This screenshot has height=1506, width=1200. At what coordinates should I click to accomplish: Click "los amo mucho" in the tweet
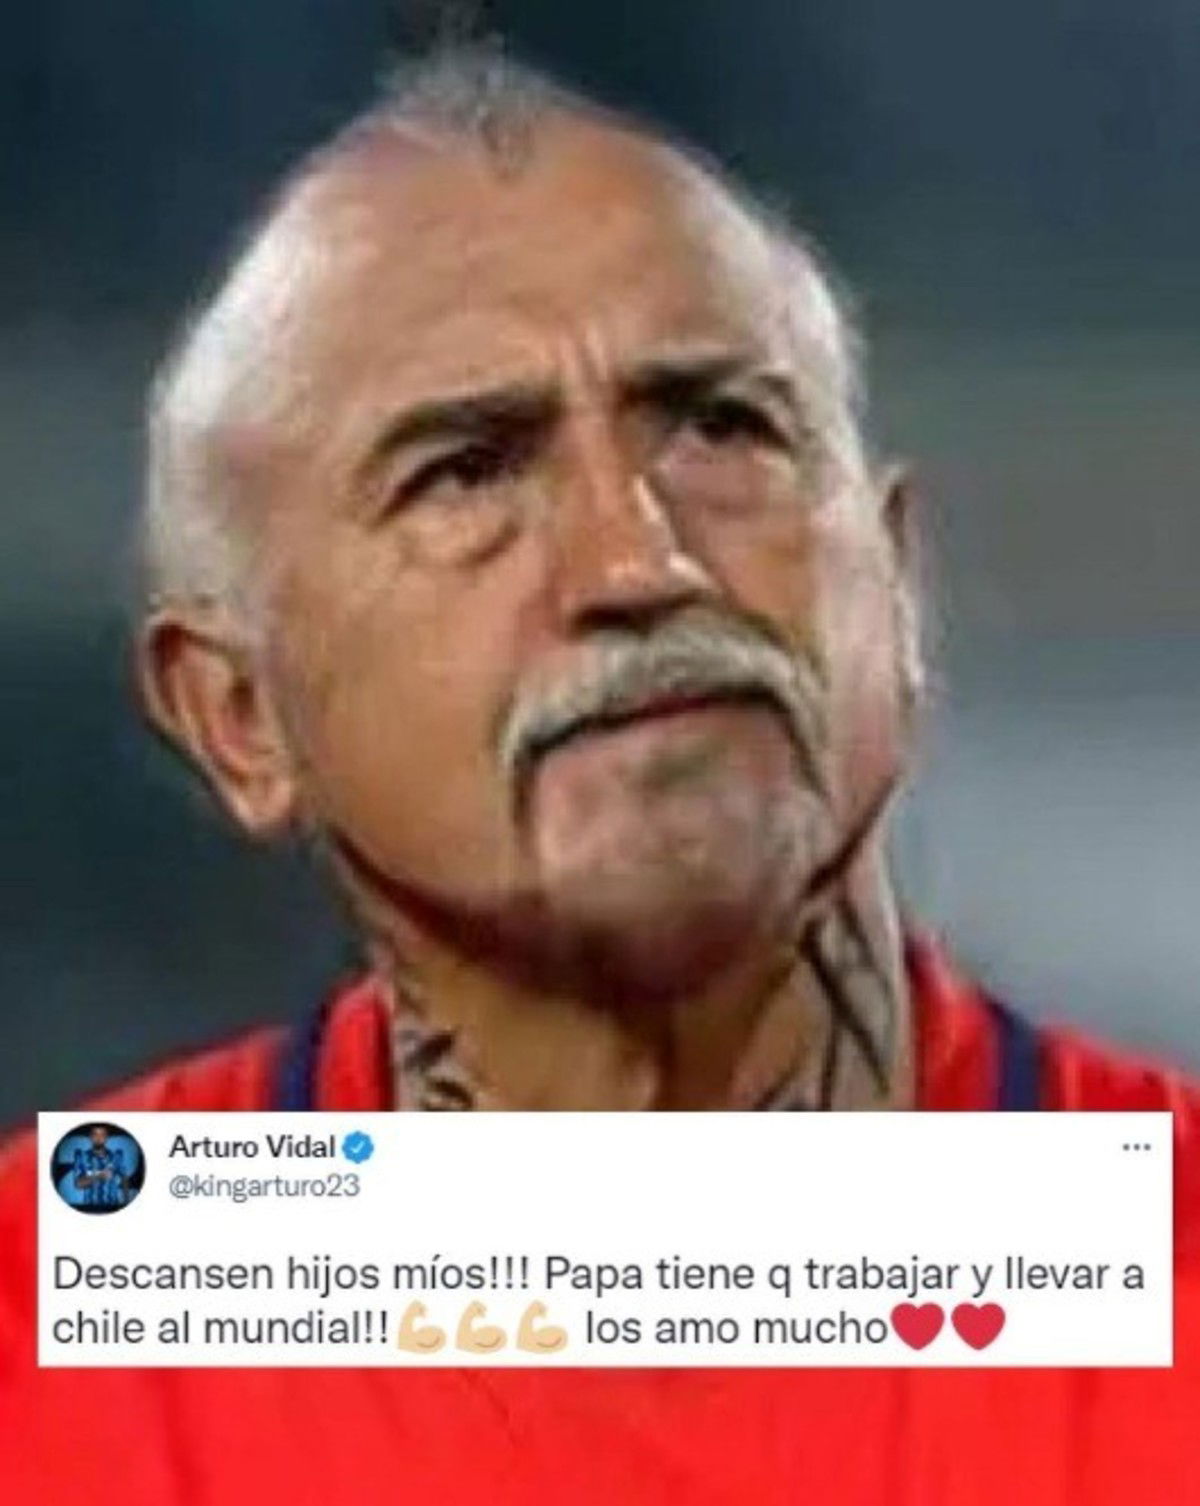[x=737, y=1329]
